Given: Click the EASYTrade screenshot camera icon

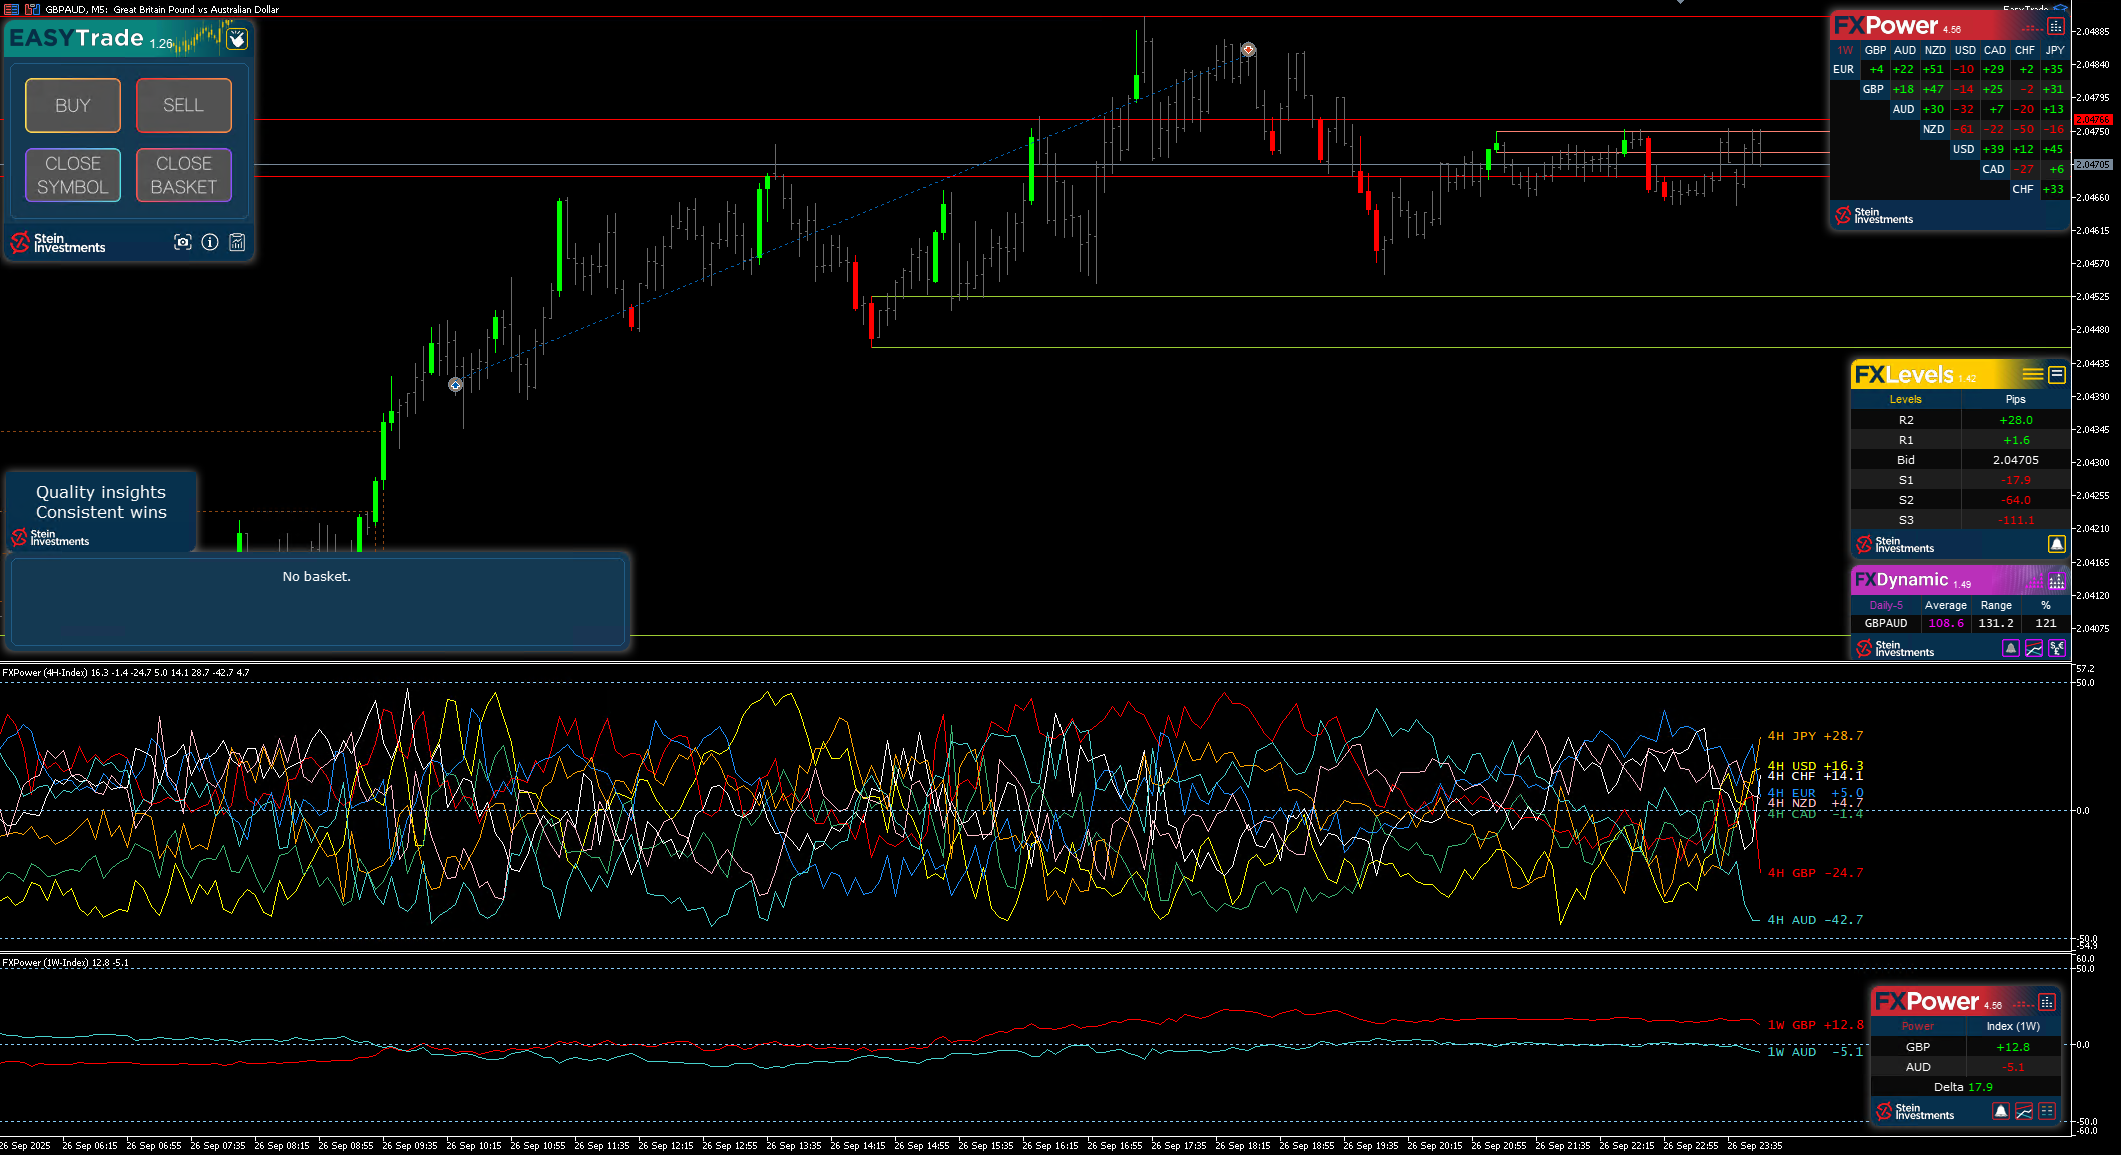Looking at the screenshot, I should [x=182, y=242].
